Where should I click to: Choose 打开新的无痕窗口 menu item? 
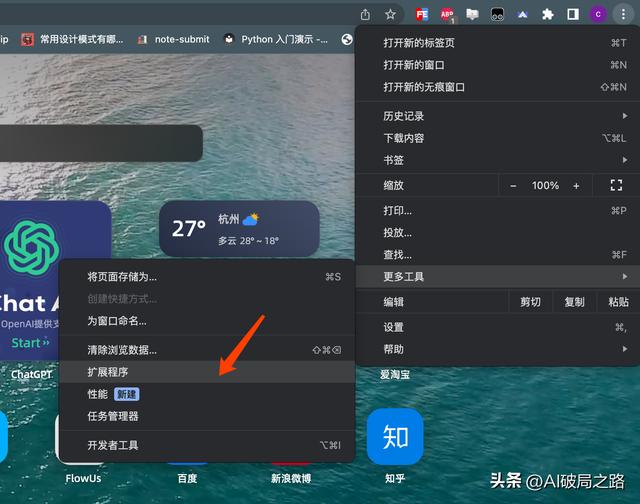point(424,87)
